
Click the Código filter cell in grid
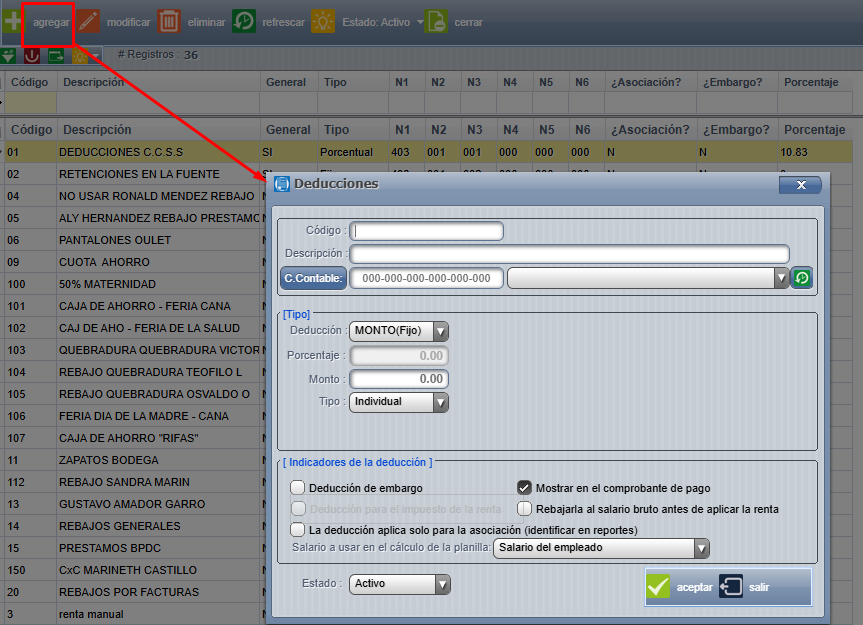click(31, 102)
